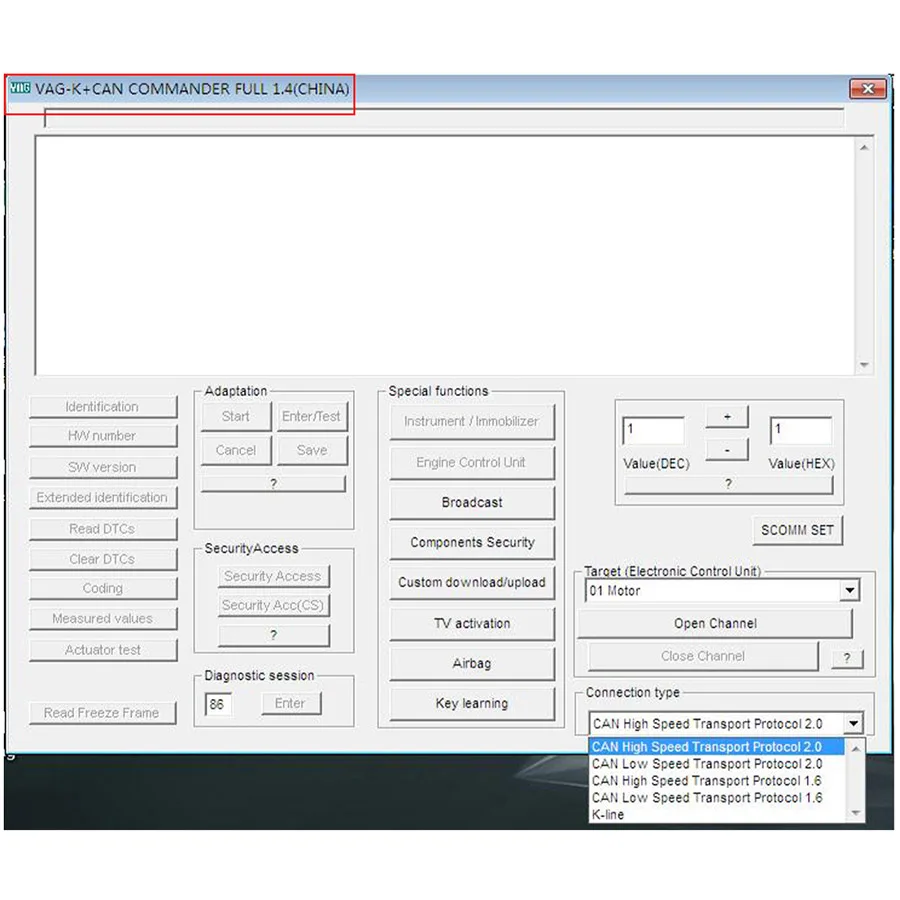Click the SCOMM SET button
Image resolution: width=900 pixels, height=900 pixels.
[x=797, y=530]
